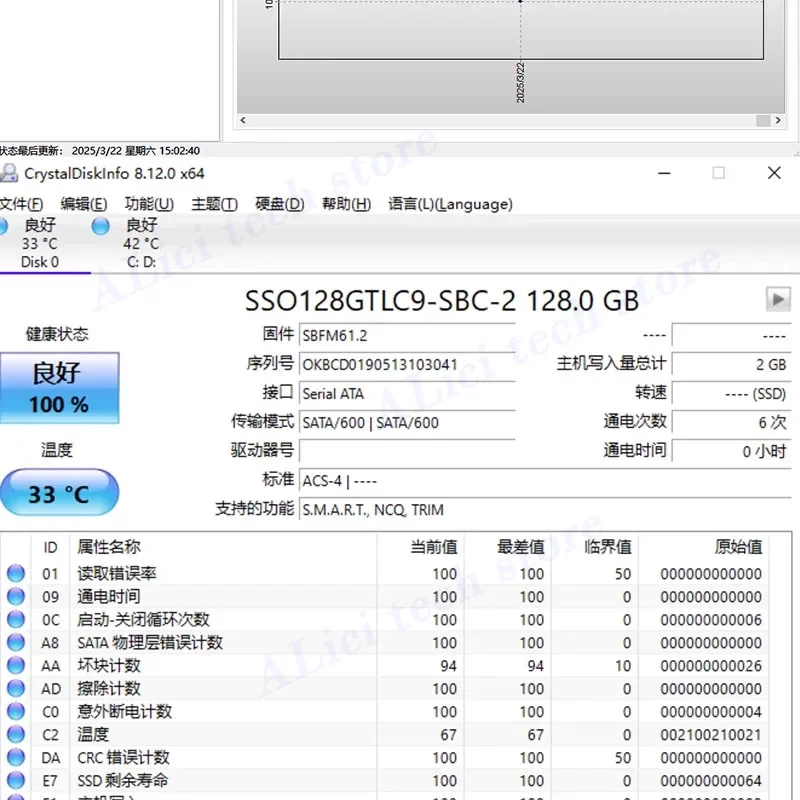Click the 临界值 column header

(595, 547)
